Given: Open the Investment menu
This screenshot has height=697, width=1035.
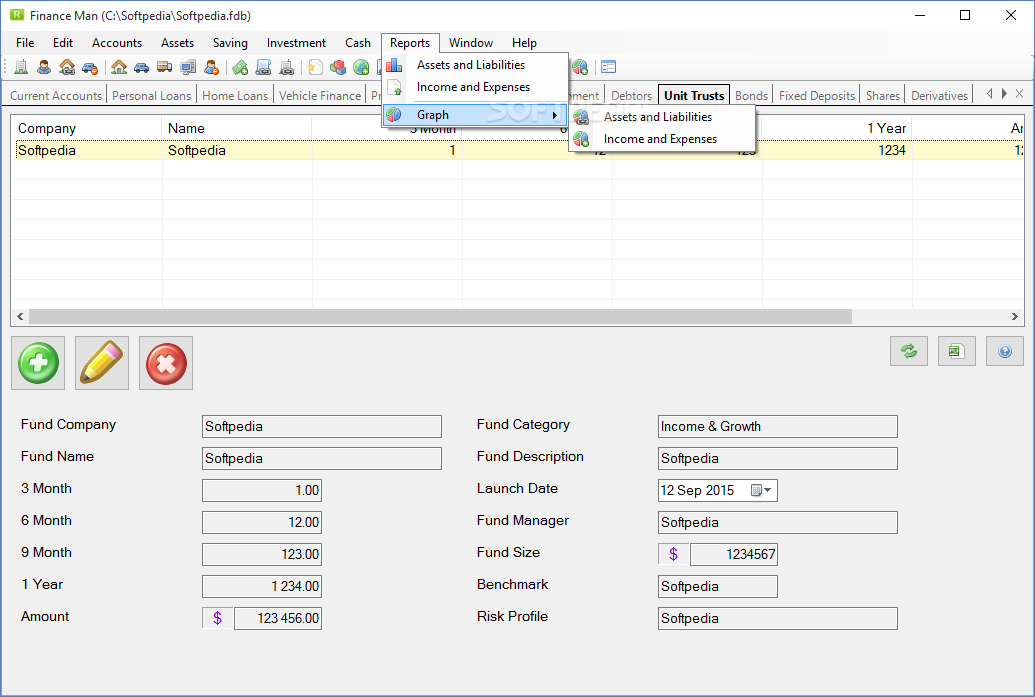Looking at the screenshot, I should tap(296, 43).
